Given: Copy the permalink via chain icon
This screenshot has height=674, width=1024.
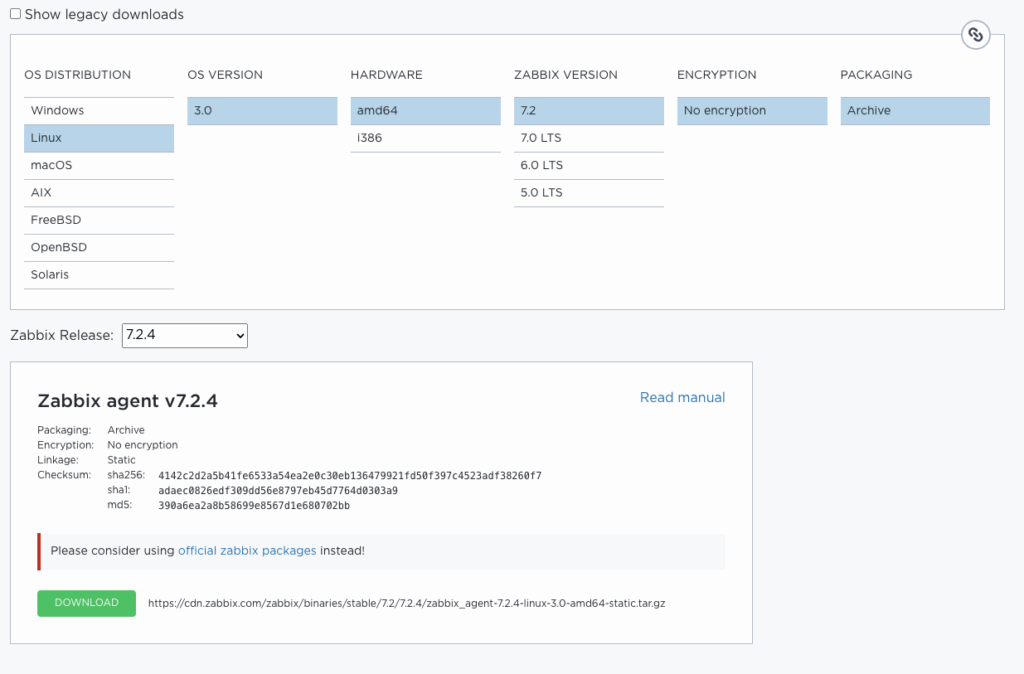Looking at the screenshot, I should point(975,35).
